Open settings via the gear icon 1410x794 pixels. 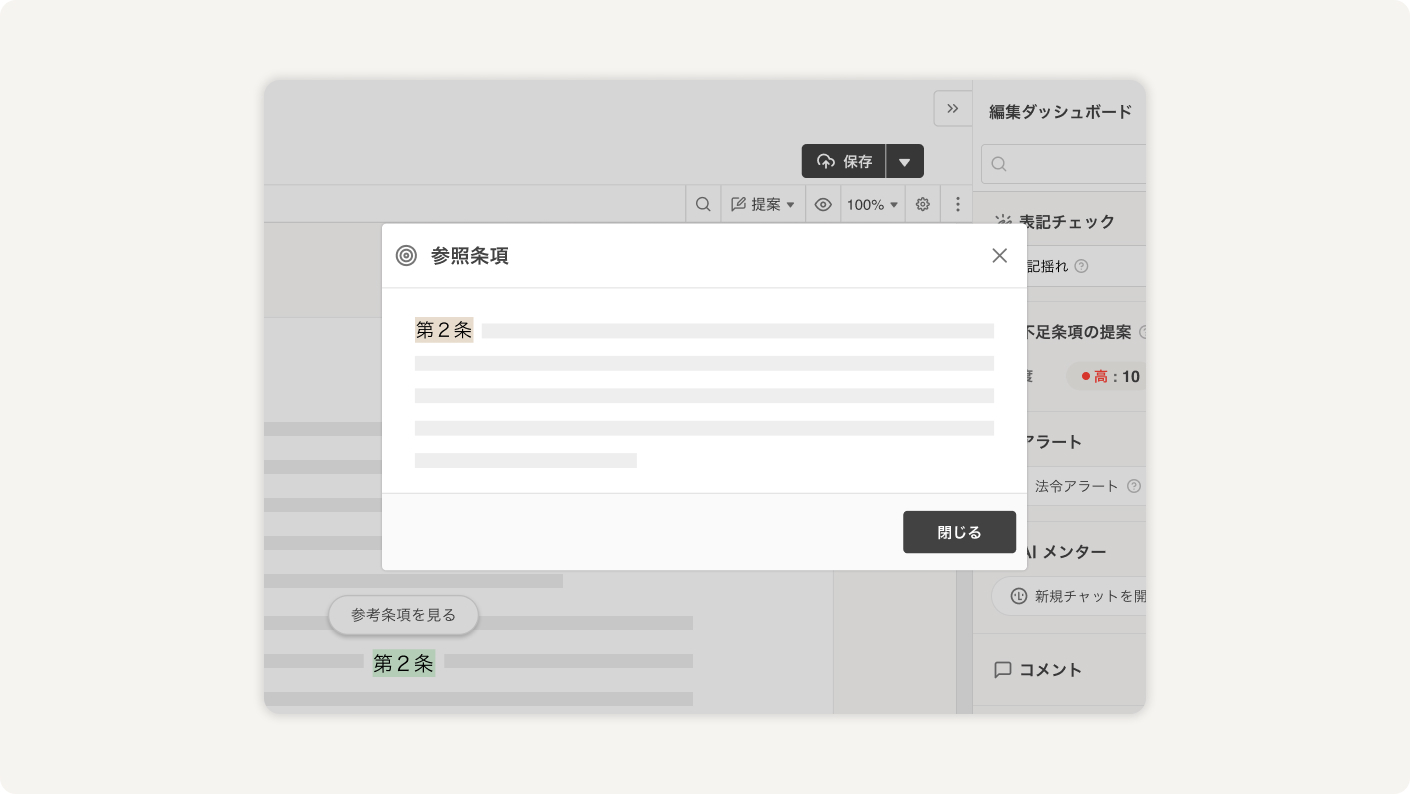pos(923,204)
